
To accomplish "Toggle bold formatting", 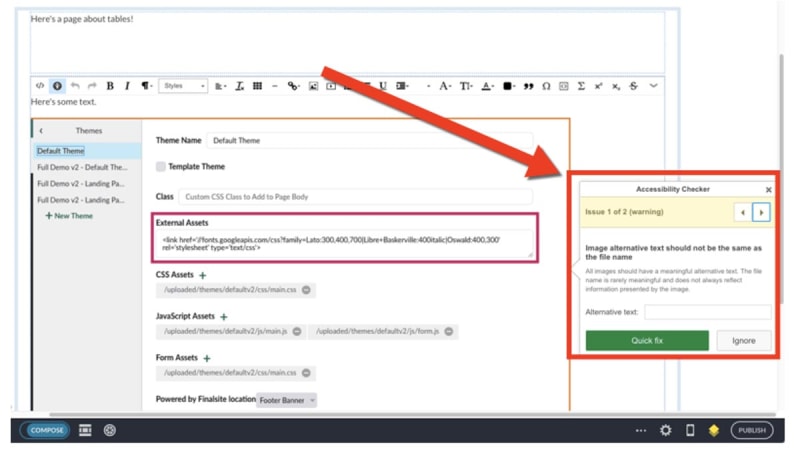I will pos(110,86).
